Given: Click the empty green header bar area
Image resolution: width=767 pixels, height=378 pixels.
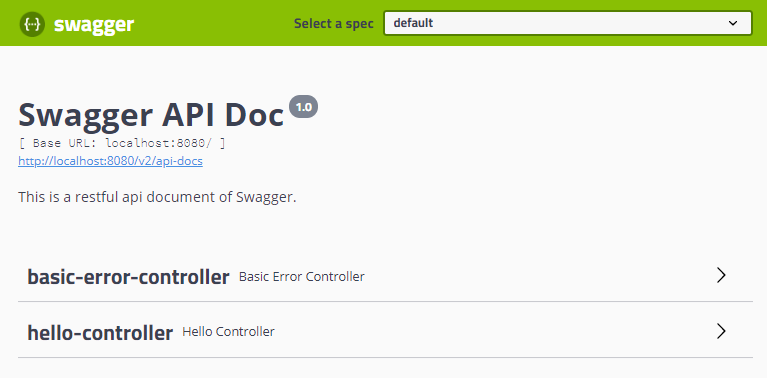Looking at the screenshot, I should pyautogui.click(x=213, y=23).
